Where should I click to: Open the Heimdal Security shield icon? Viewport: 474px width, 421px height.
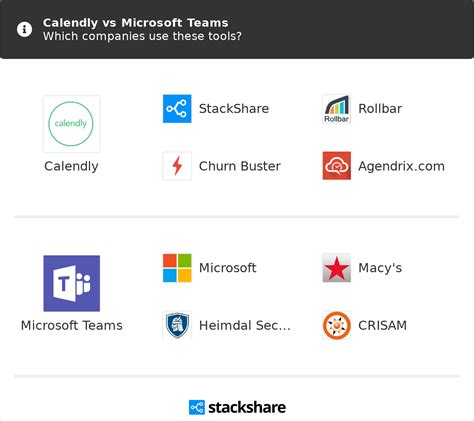(177, 325)
